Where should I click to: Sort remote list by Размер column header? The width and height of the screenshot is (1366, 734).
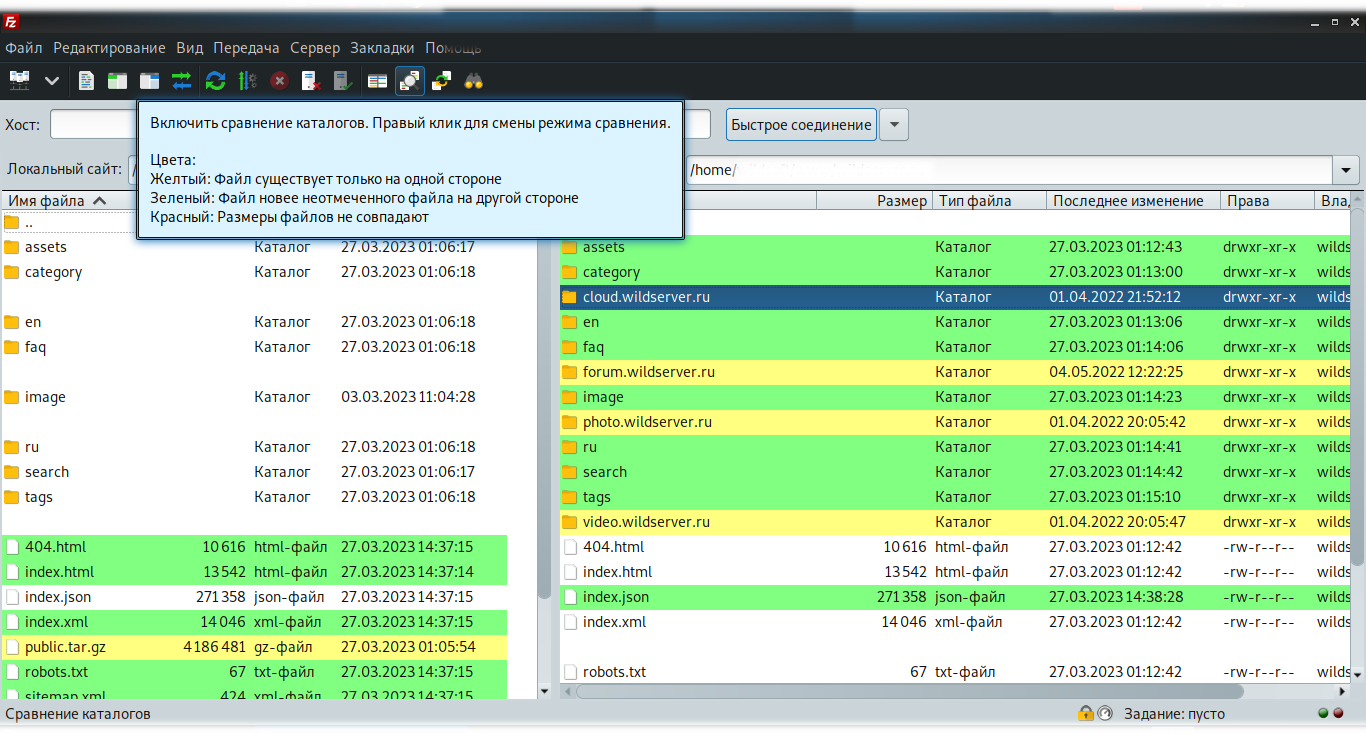(874, 201)
